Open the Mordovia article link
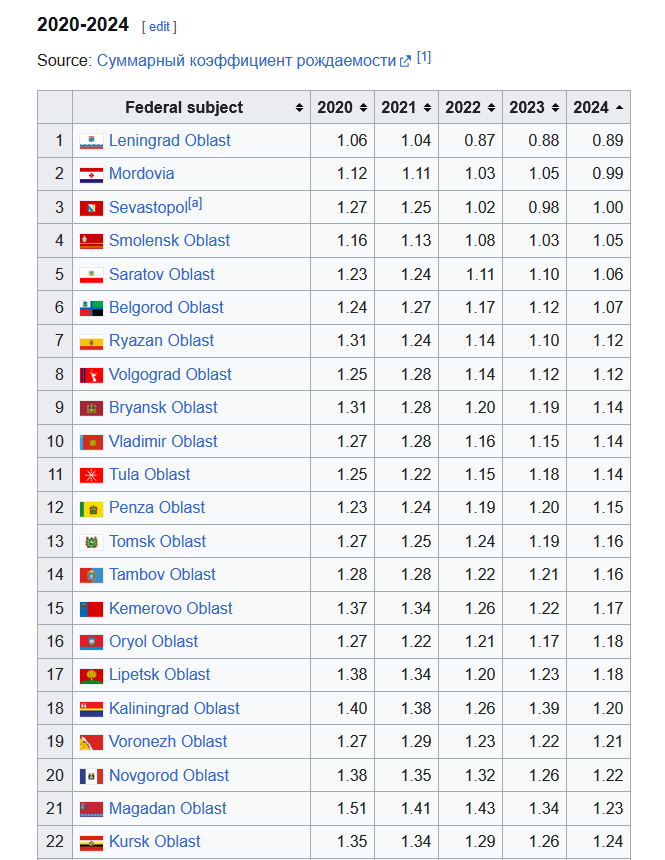 142,173
